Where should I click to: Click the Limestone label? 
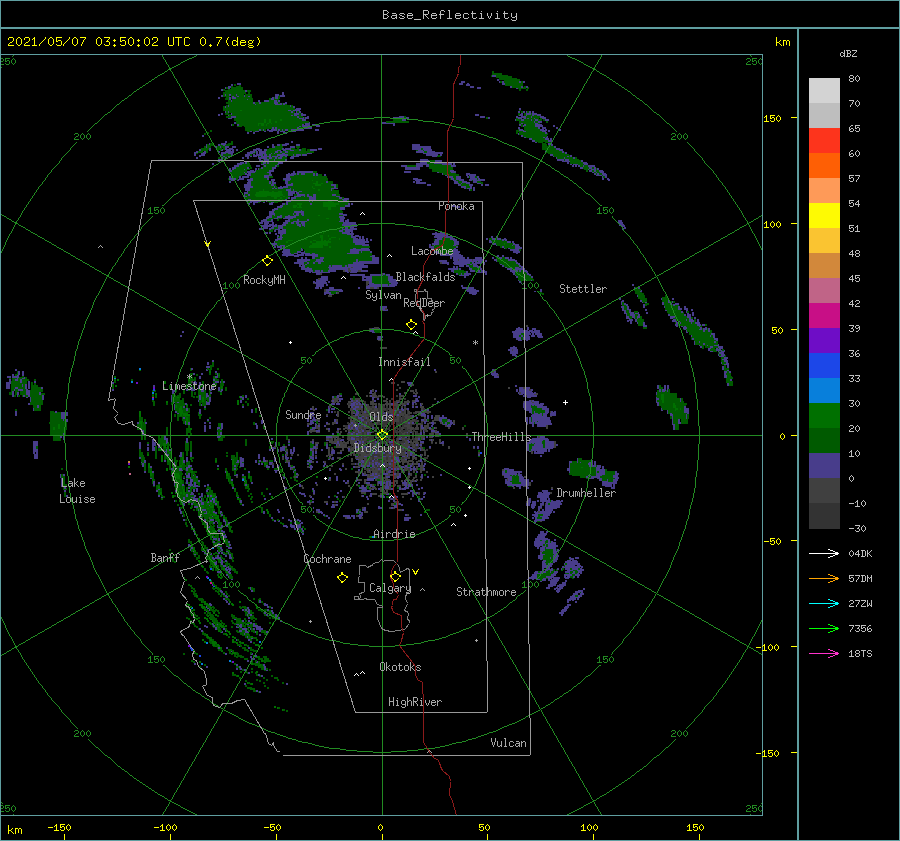[189, 386]
